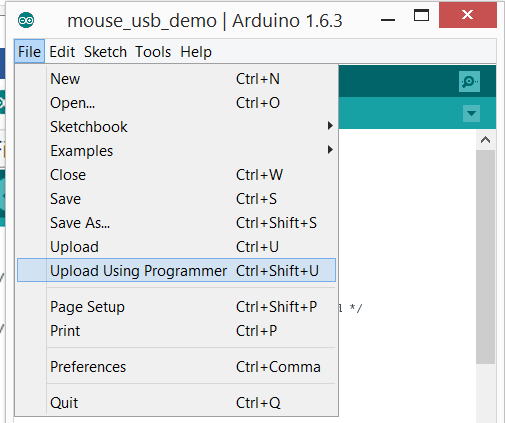Select Upload Using Programmer
The image size is (505, 423).
(176, 270)
